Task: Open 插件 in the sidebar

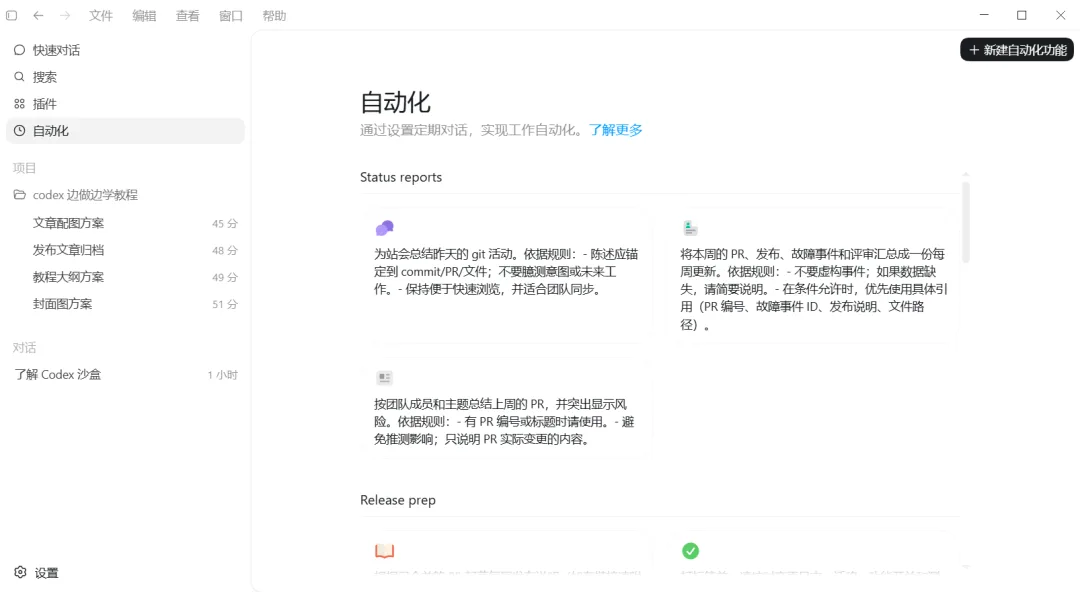Action: [x=125, y=104]
